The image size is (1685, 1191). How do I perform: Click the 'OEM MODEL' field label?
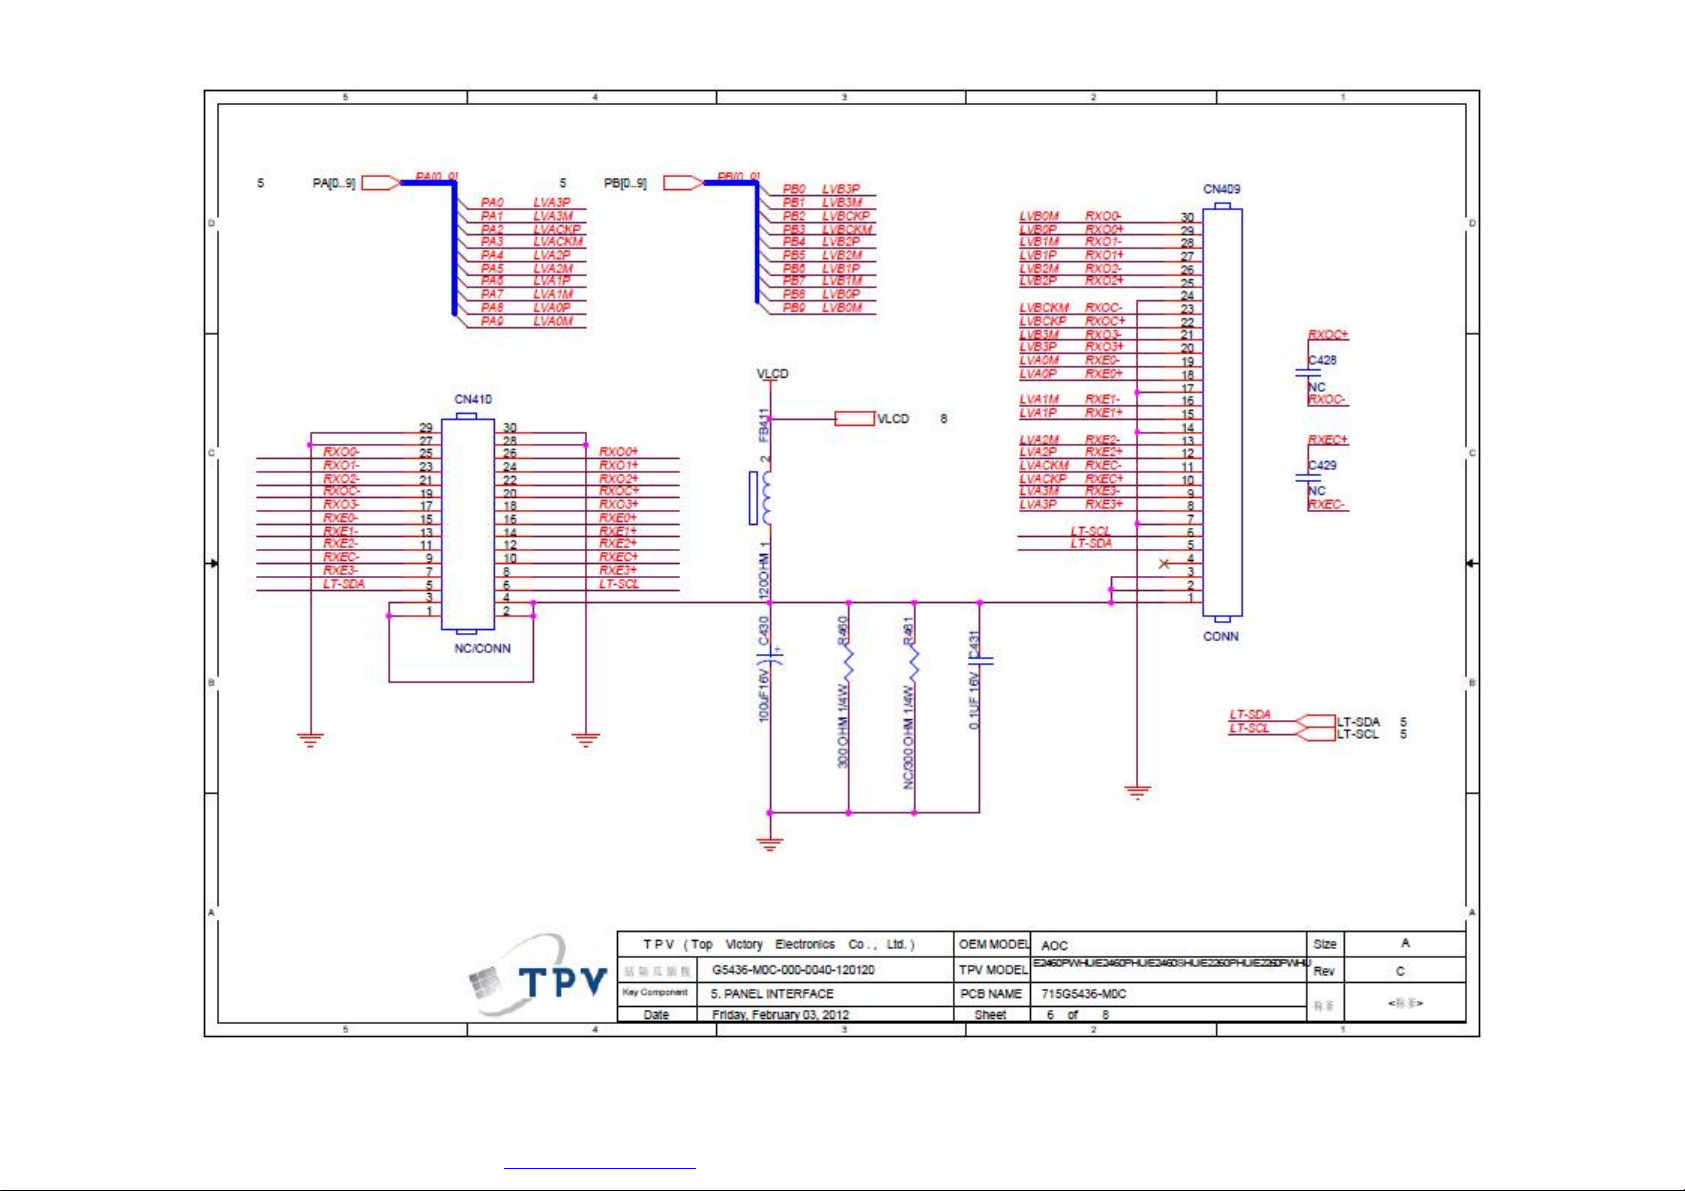coord(994,944)
